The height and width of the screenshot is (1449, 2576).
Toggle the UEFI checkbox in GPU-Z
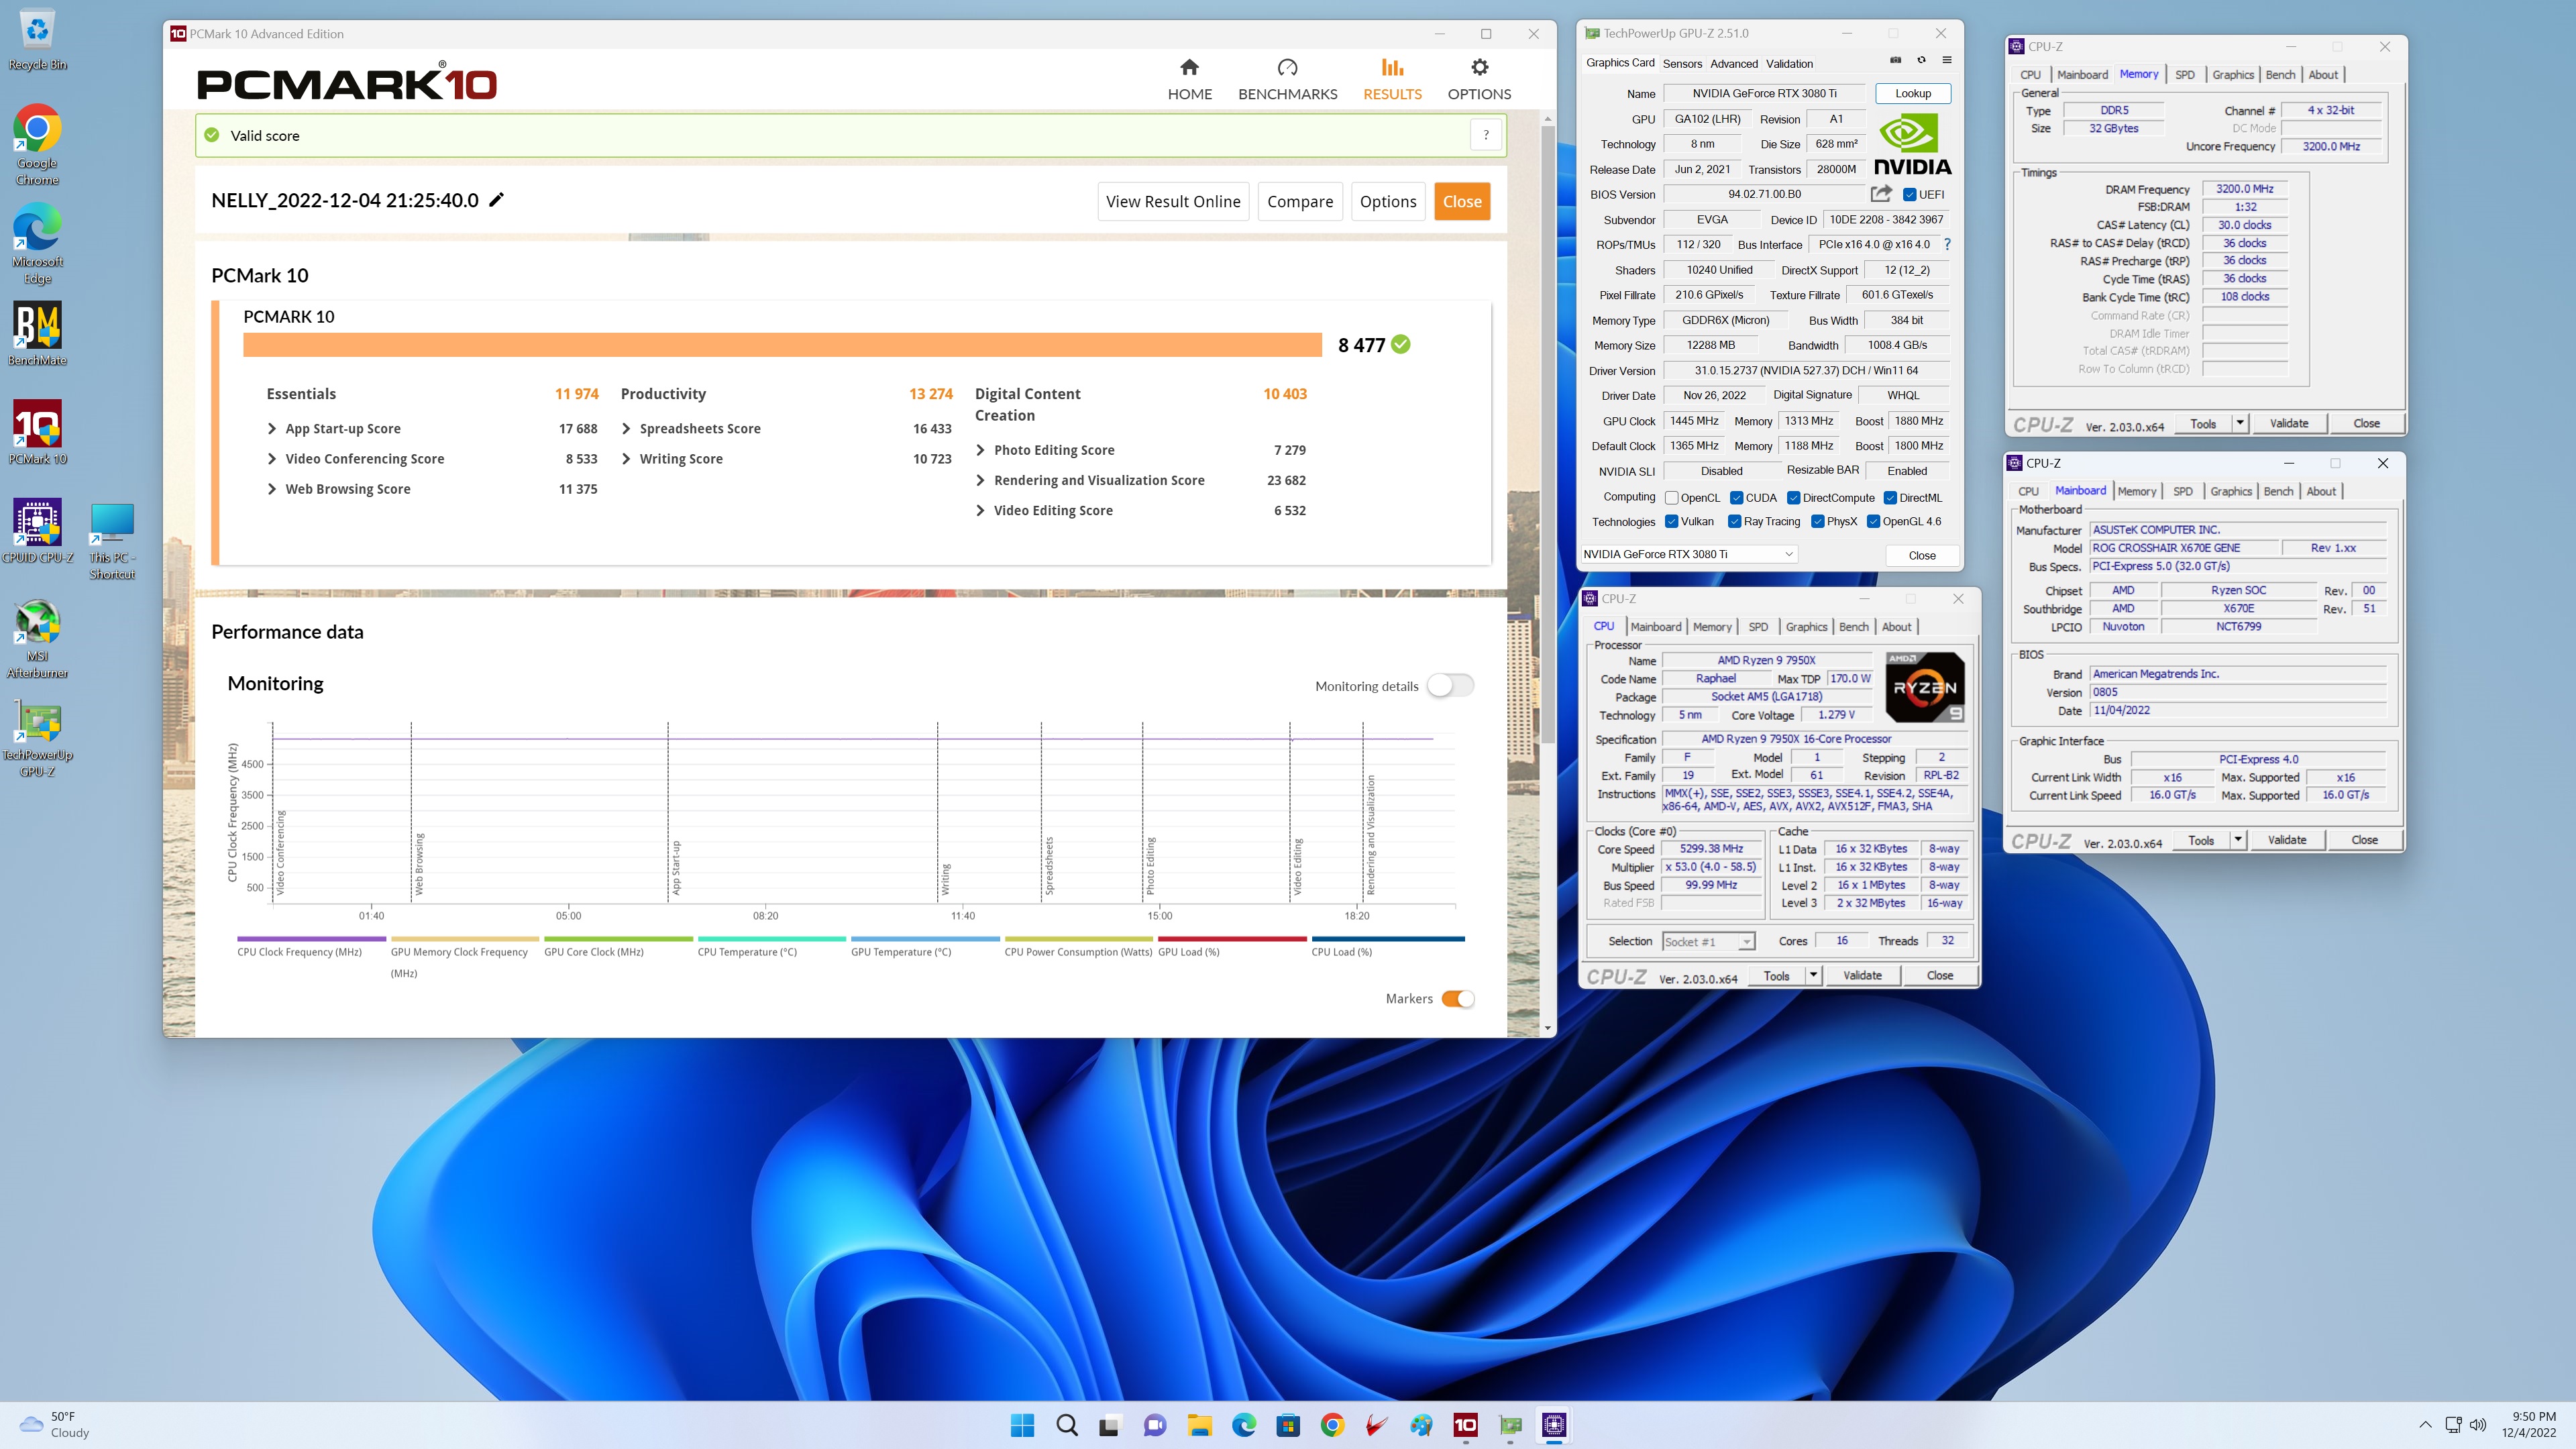click(1909, 194)
